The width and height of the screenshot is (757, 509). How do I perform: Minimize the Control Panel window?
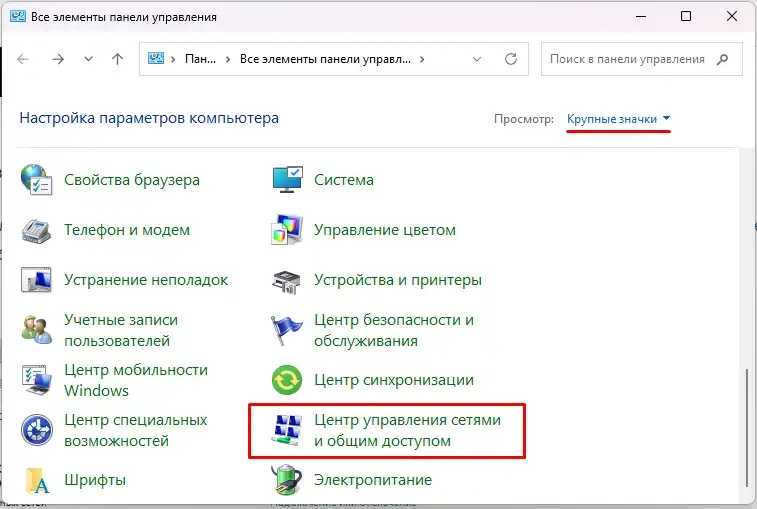641,16
